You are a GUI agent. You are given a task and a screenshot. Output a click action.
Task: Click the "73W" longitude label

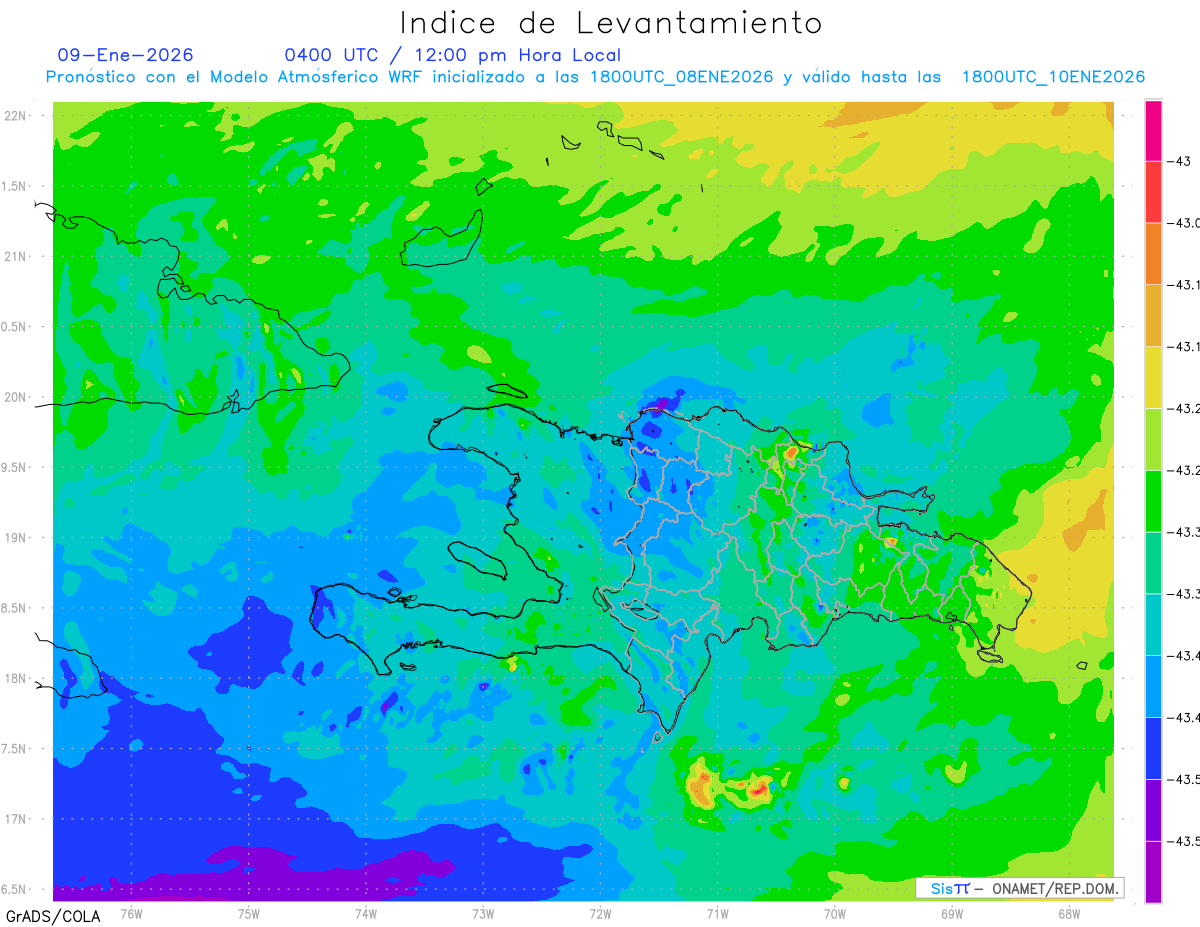[483, 913]
